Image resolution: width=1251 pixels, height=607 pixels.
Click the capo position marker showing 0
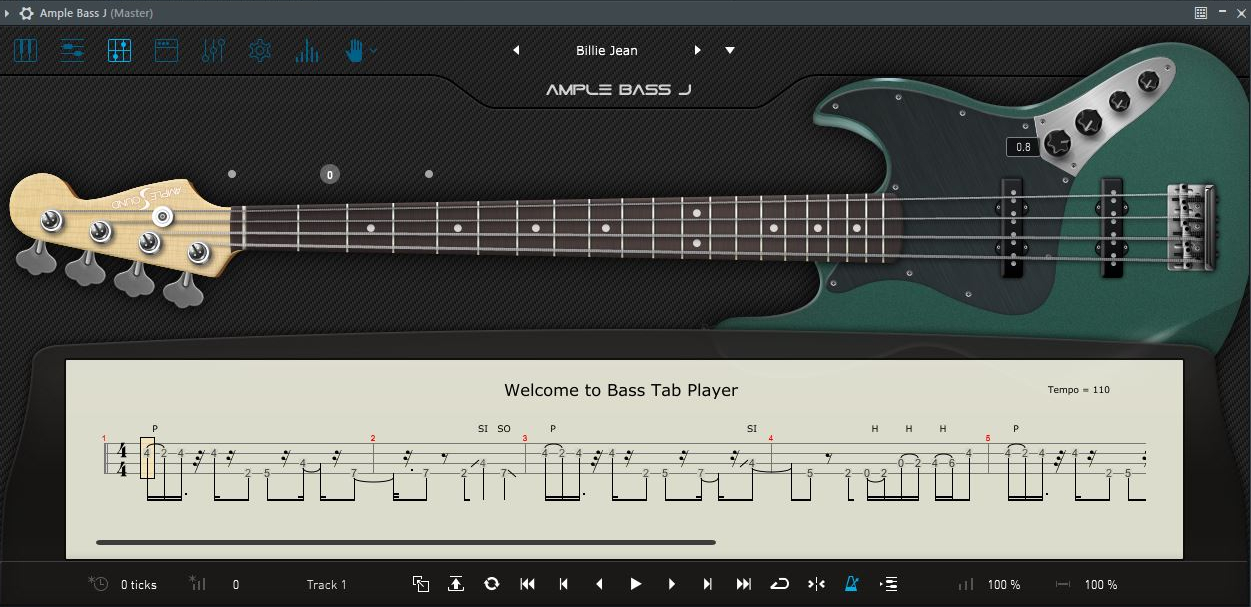point(330,174)
